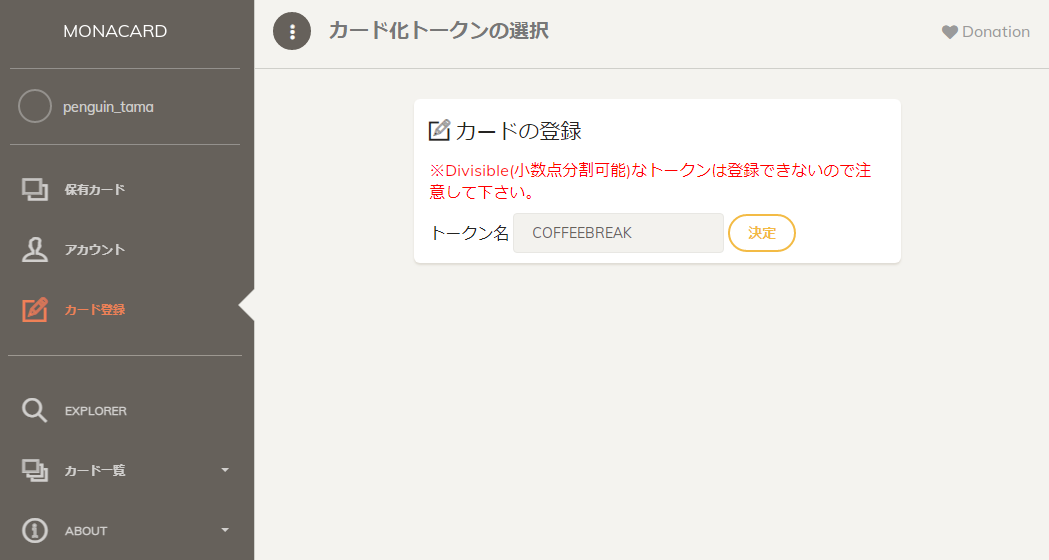Screen dimensions: 1049x560
Task: Click the penguin_tama avatar circle
Action: 35,106
